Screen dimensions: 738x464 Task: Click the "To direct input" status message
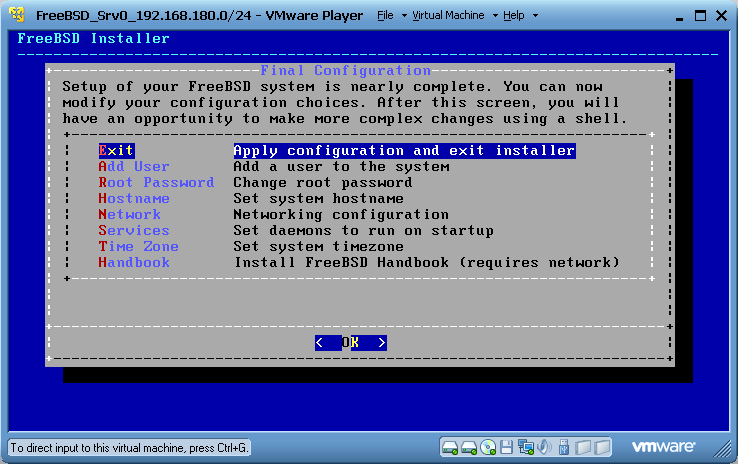(x=129, y=448)
